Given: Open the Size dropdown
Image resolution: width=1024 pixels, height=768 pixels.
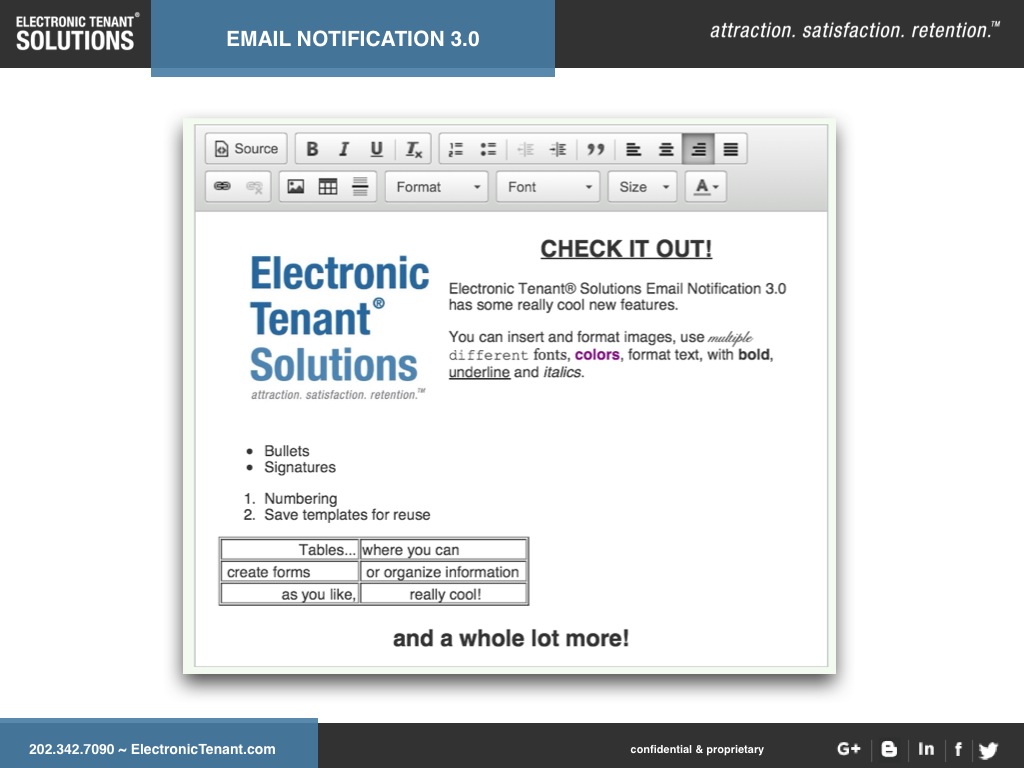Looking at the screenshot, I should point(642,187).
